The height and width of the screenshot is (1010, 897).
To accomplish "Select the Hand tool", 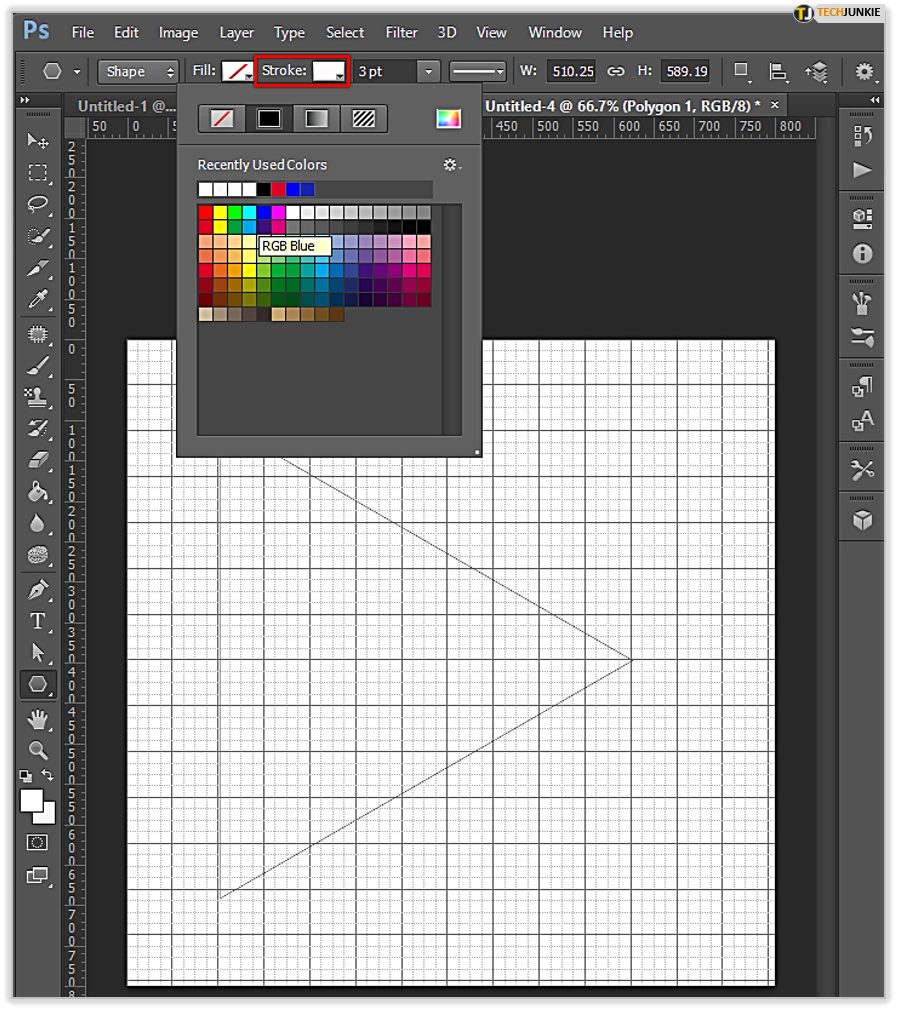I will (x=37, y=719).
